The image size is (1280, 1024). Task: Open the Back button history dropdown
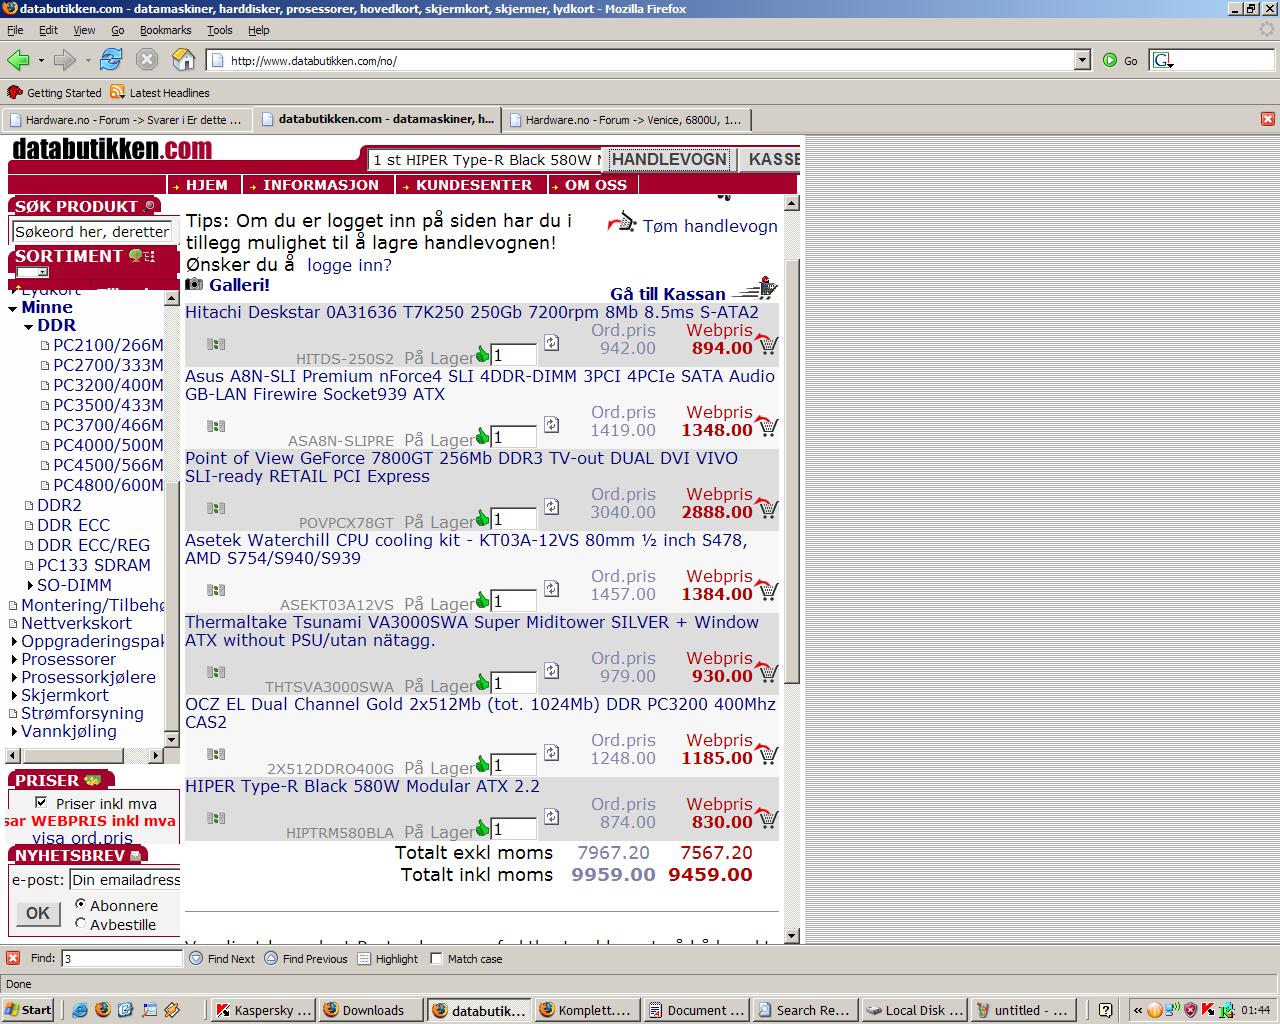(x=41, y=61)
